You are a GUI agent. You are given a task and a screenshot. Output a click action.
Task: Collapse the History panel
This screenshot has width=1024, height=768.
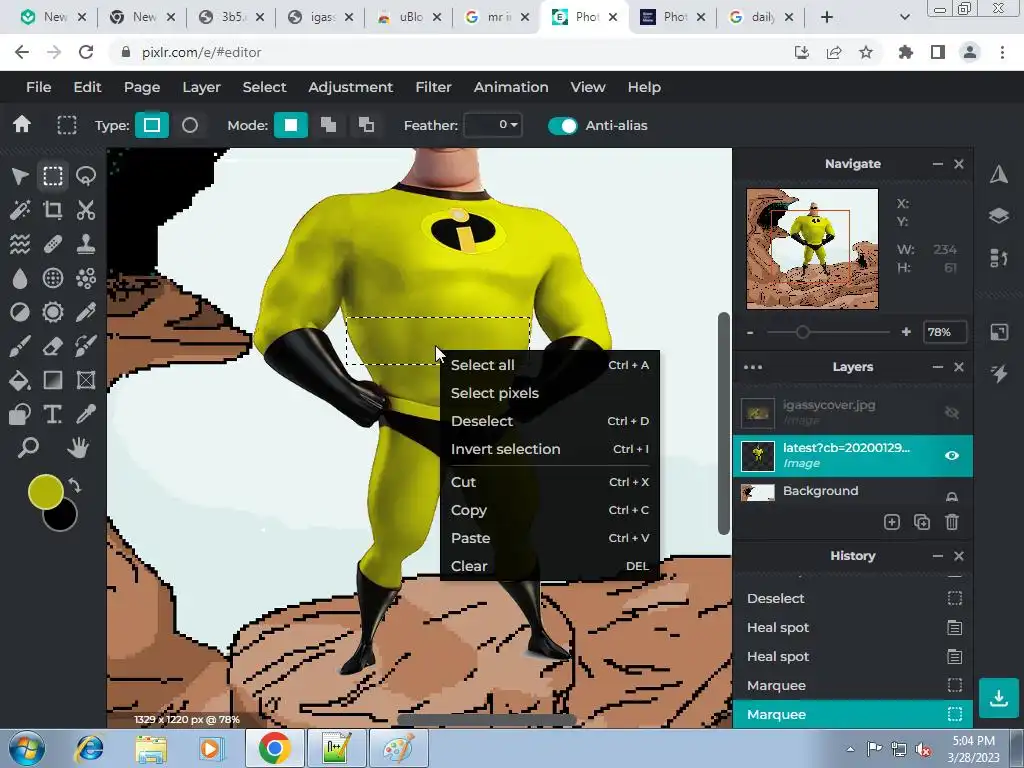938,556
